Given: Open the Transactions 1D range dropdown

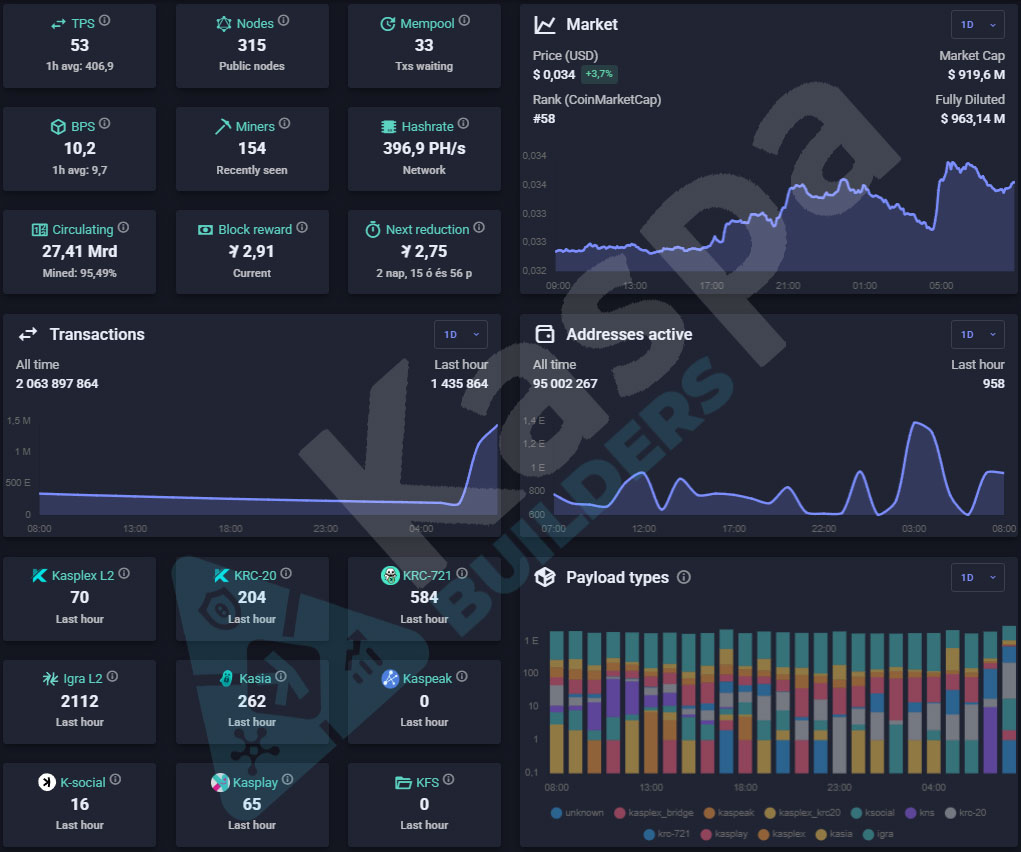Looking at the screenshot, I should [x=460, y=334].
